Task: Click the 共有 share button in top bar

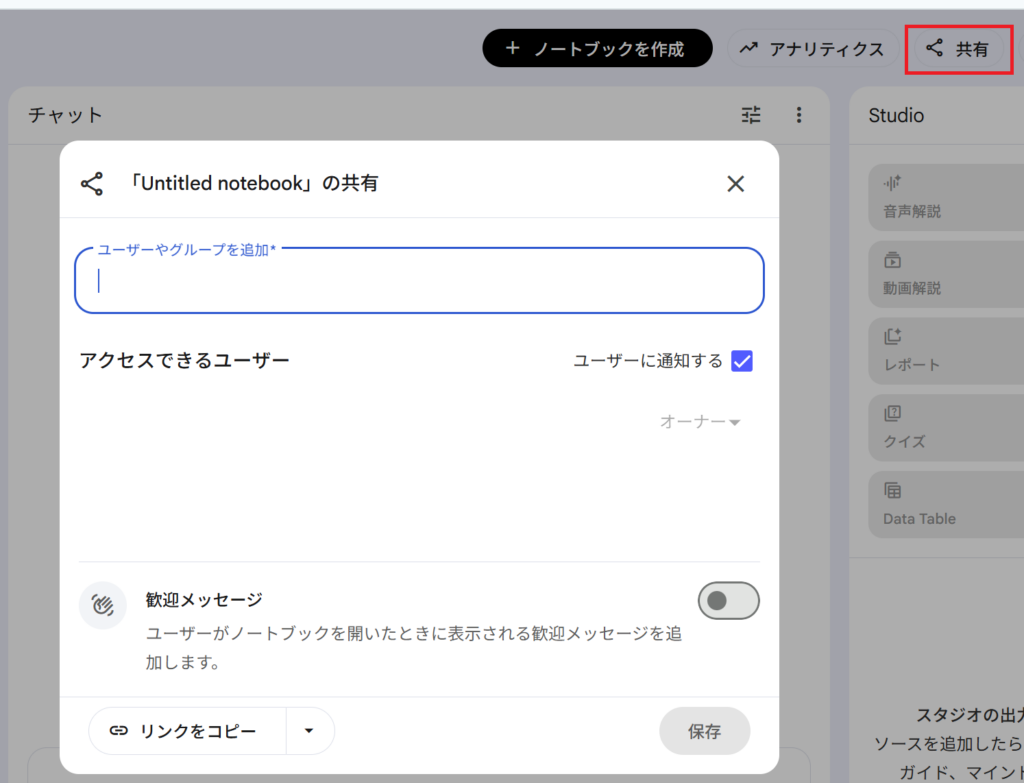Action: coord(958,48)
